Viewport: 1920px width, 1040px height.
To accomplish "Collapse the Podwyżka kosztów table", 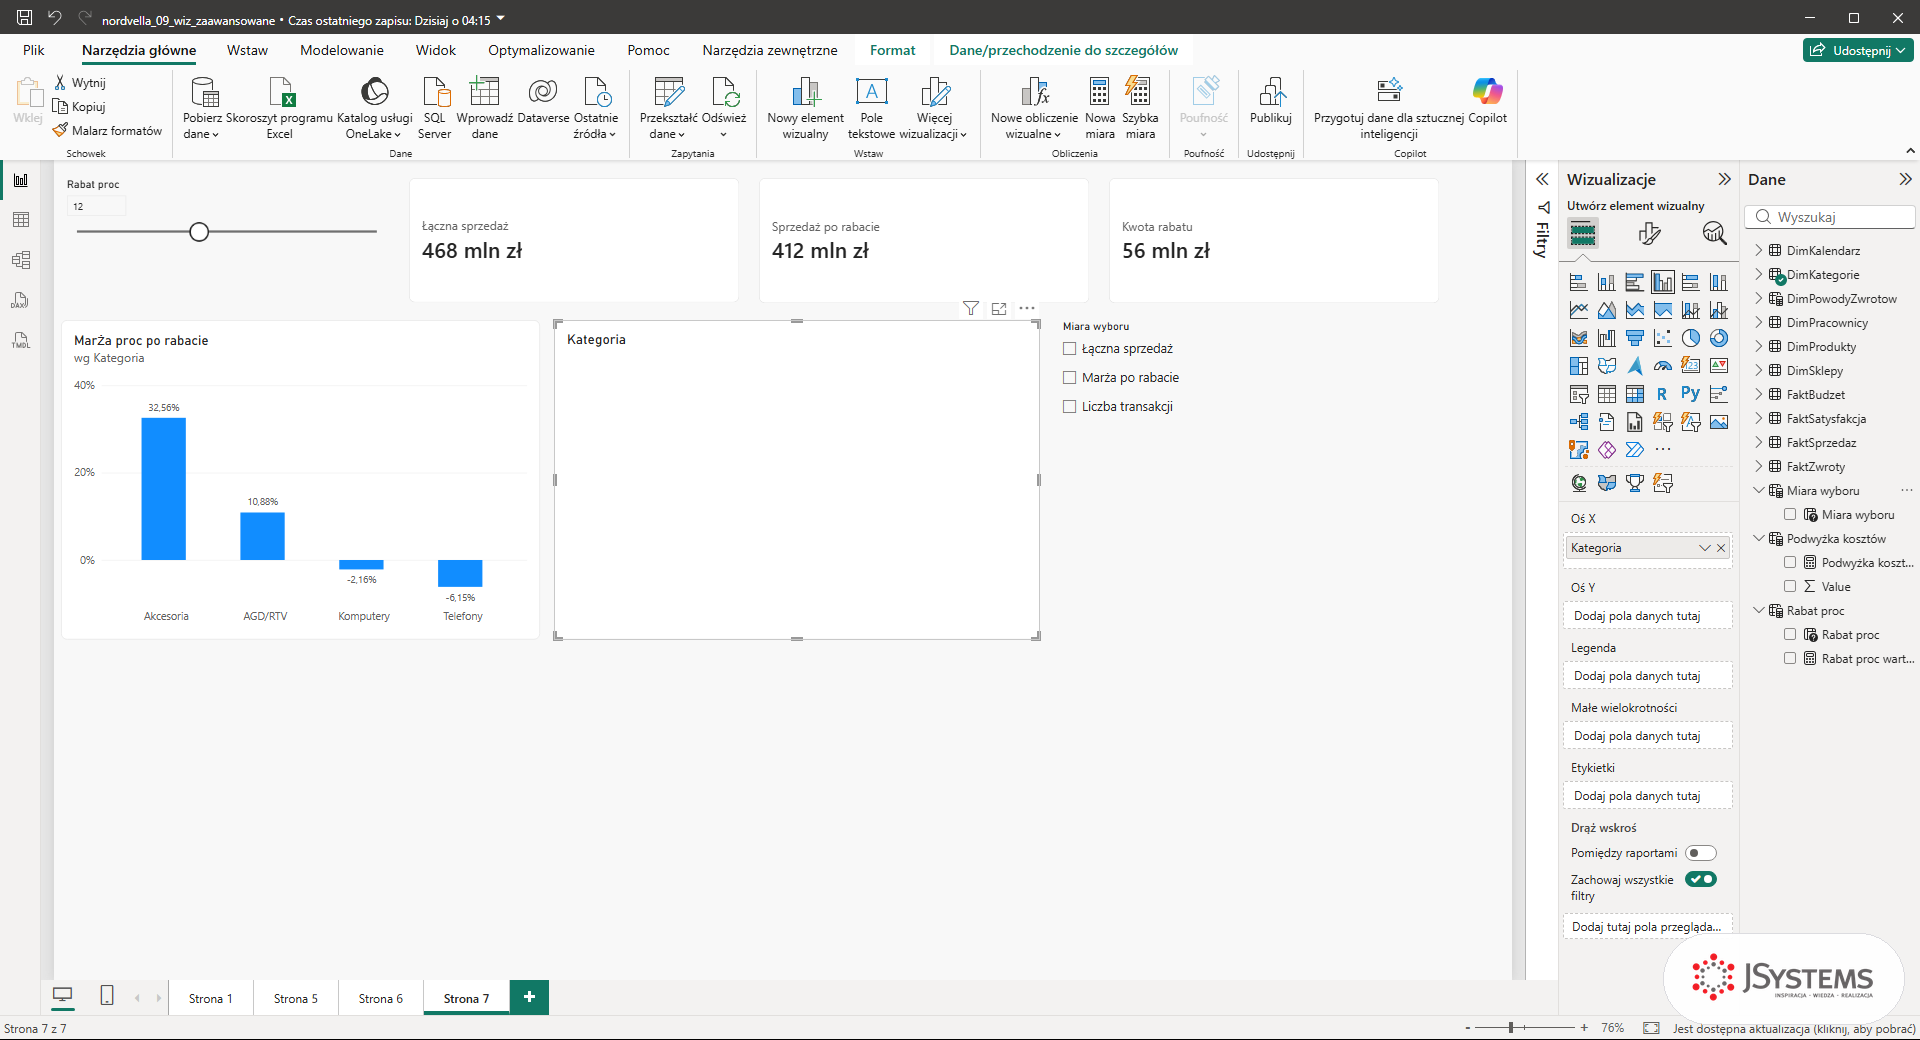I will point(1759,539).
